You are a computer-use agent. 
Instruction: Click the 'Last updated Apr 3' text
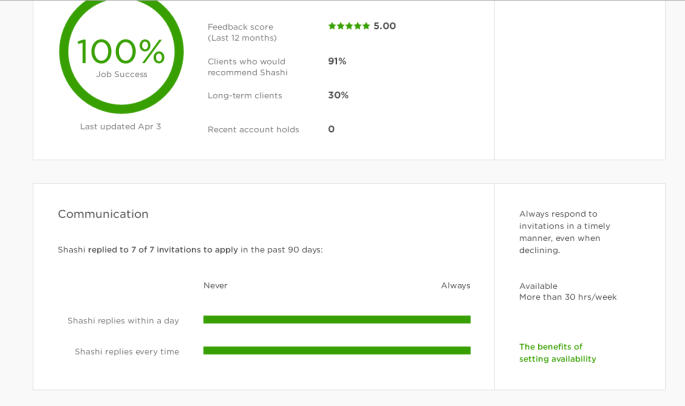tap(120, 127)
